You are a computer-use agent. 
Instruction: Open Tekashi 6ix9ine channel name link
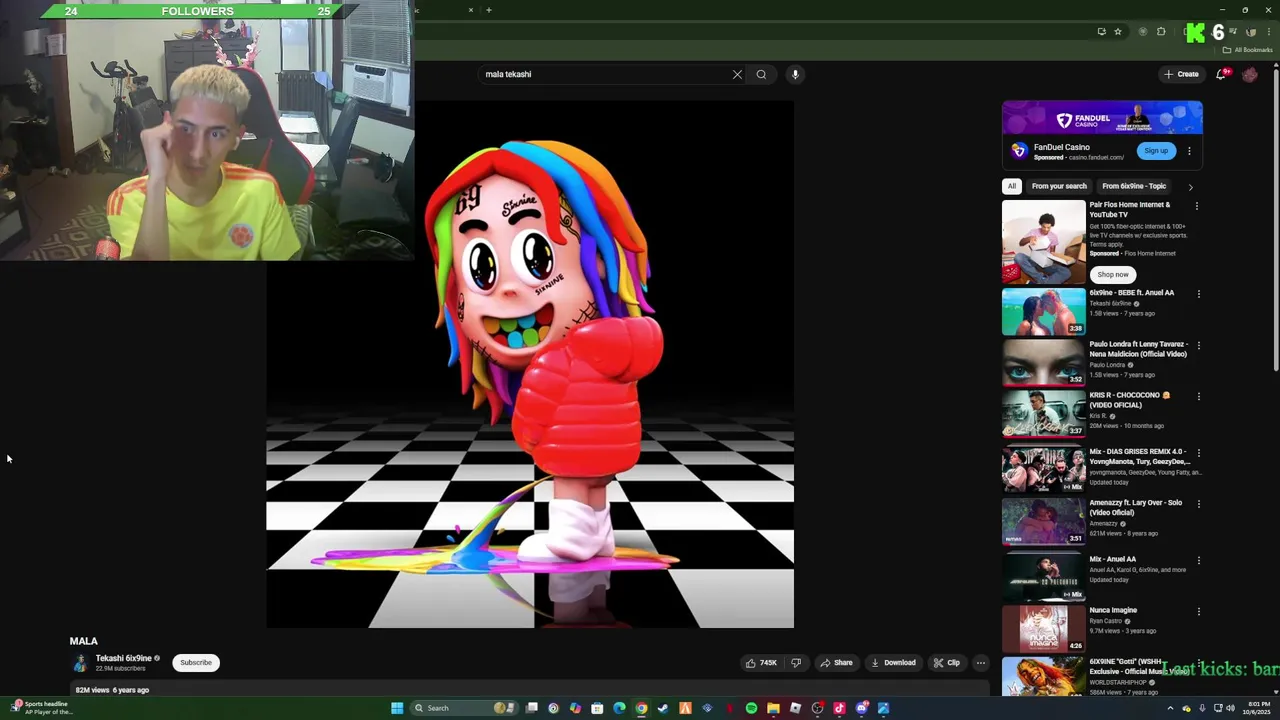[x=124, y=658]
